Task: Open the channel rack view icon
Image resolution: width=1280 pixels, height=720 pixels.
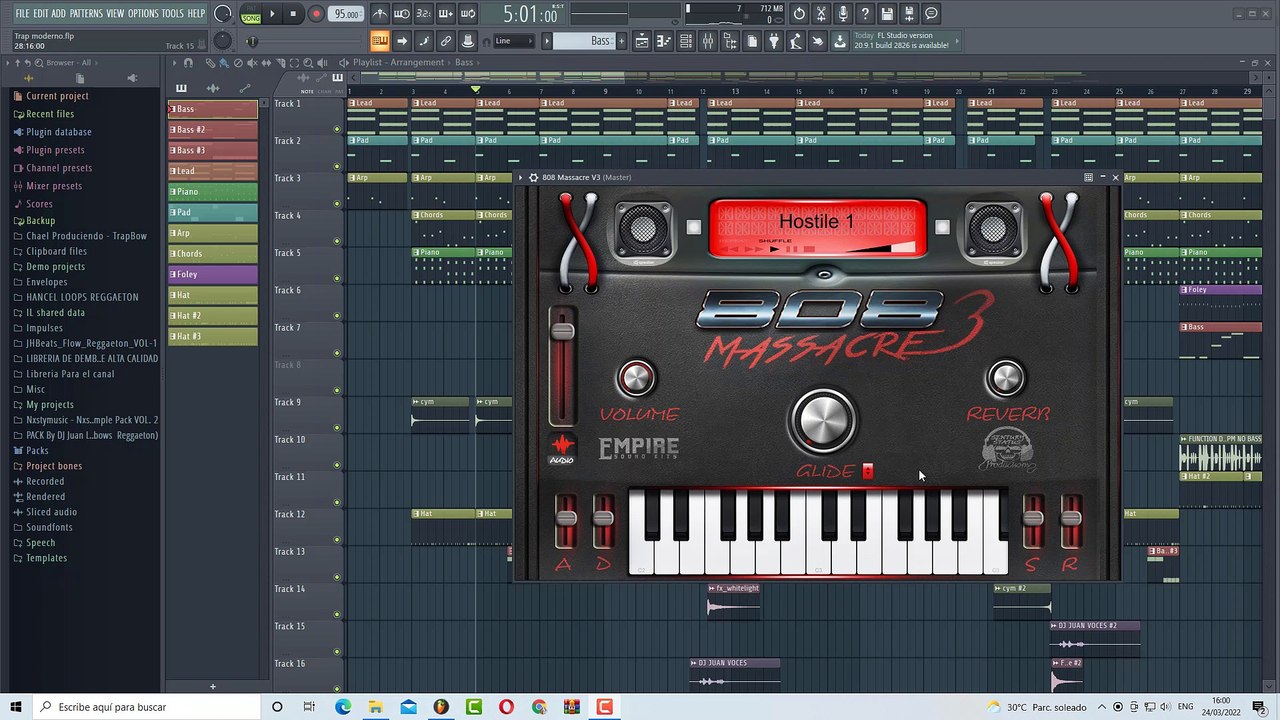Action: 685,41
